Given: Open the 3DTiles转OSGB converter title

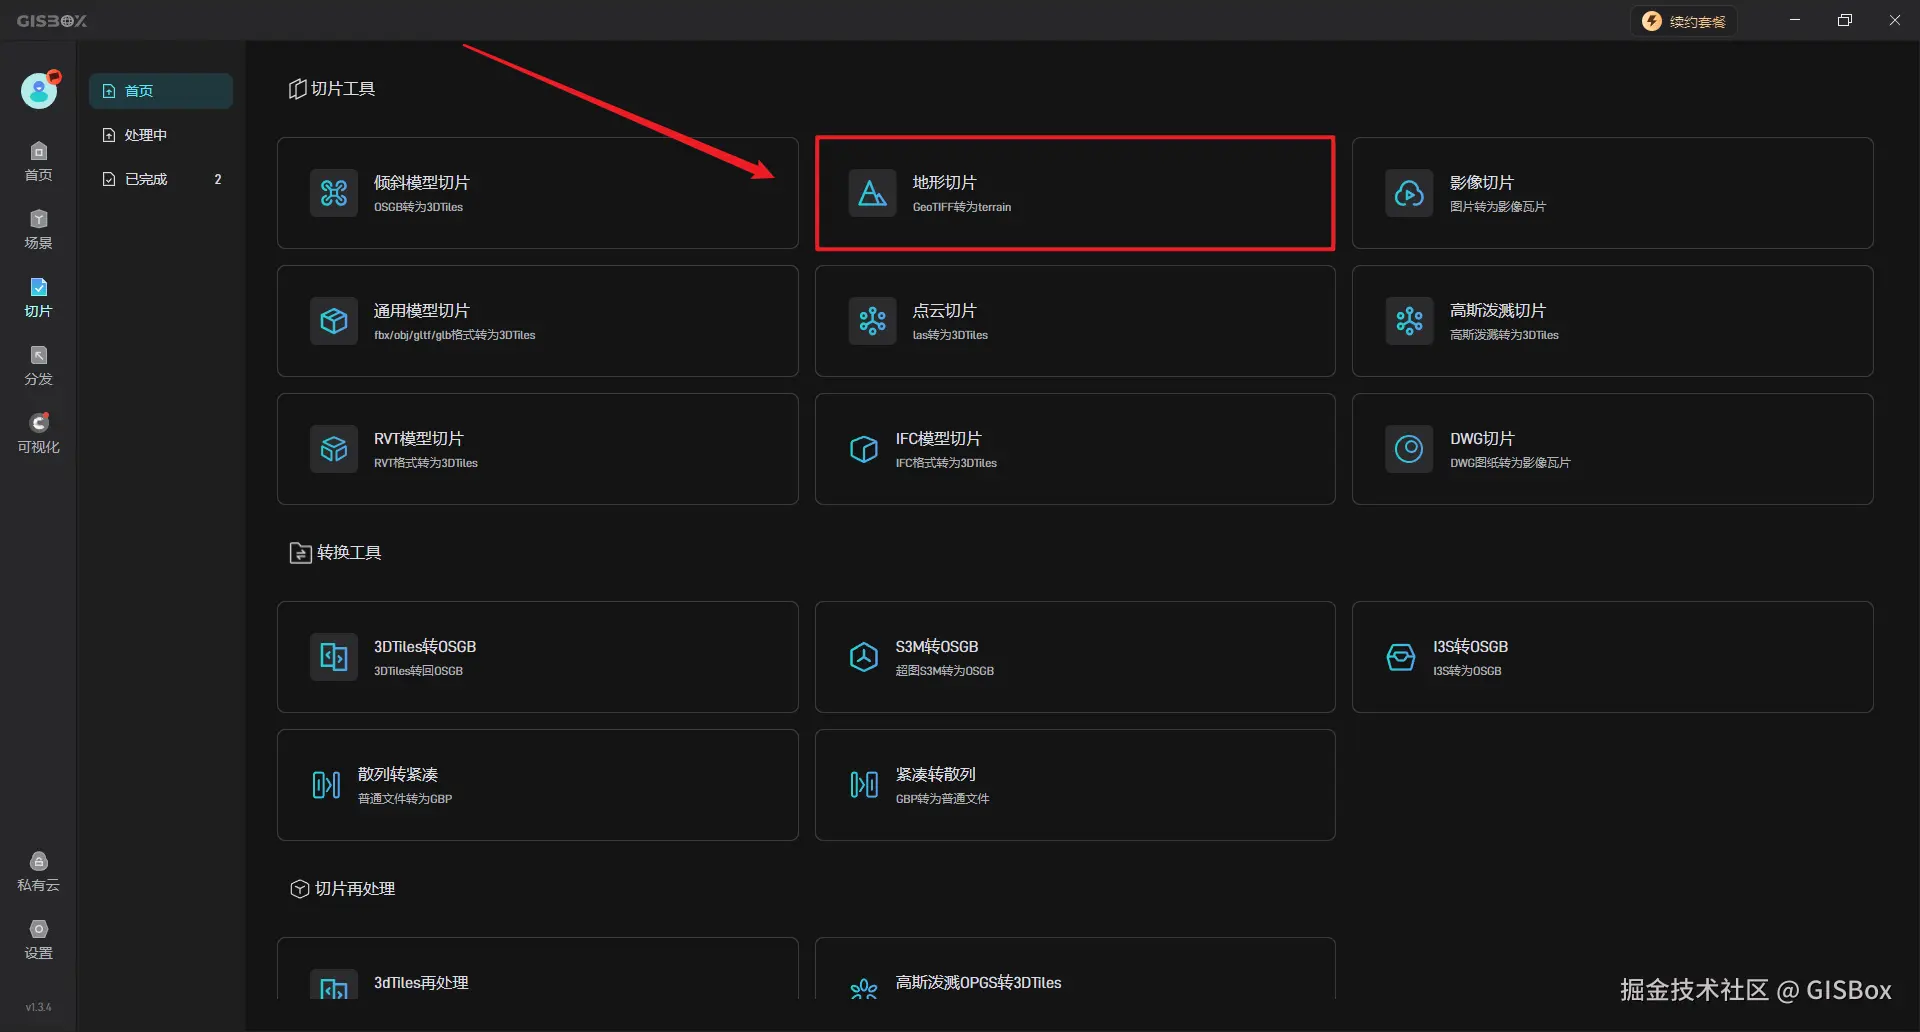Looking at the screenshot, I should coord(425,647).
